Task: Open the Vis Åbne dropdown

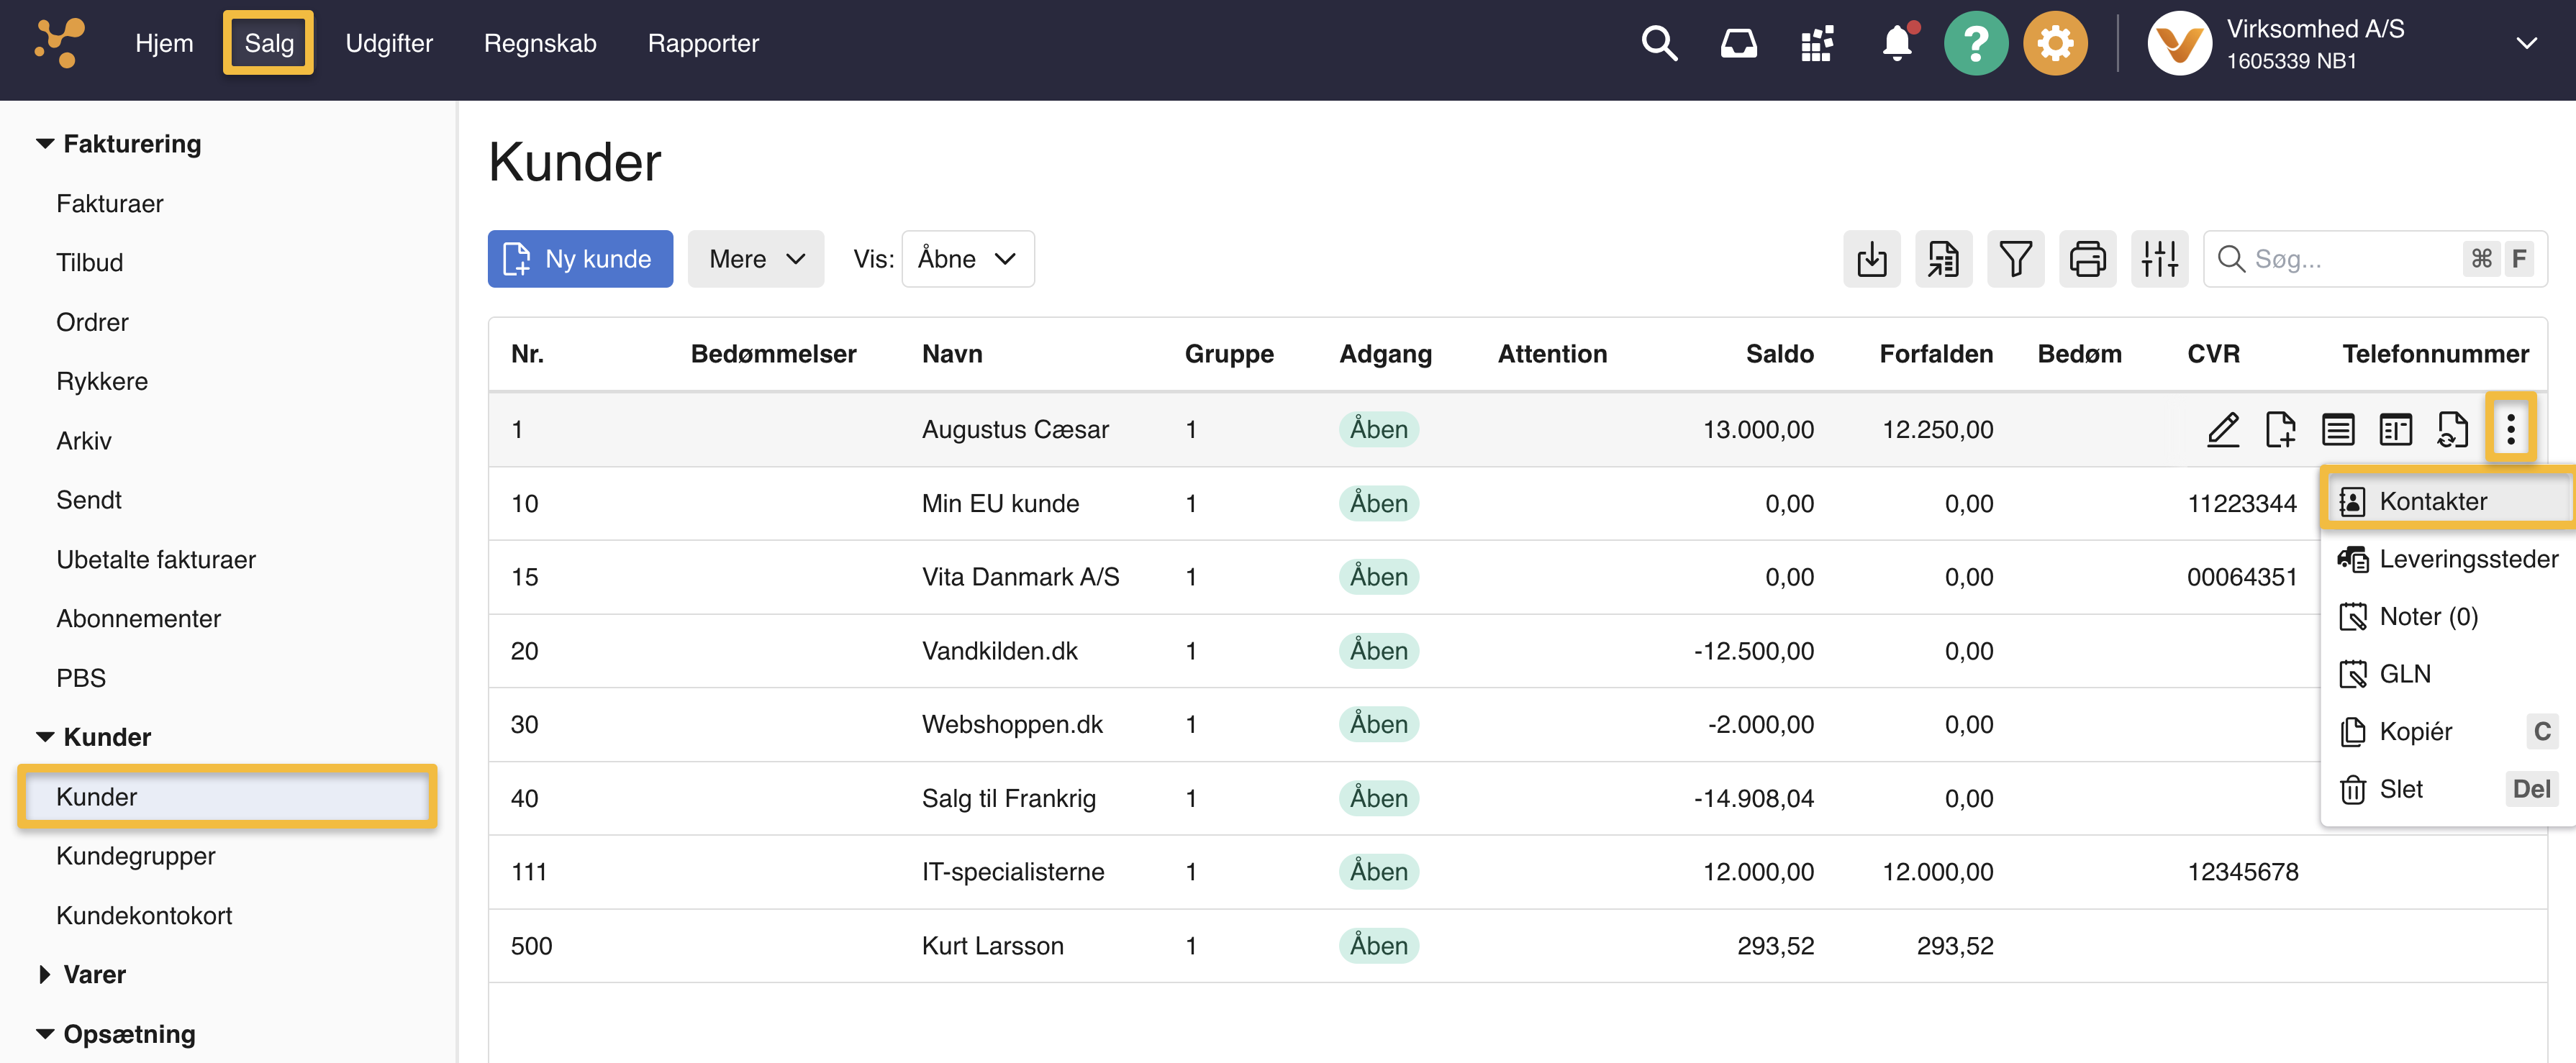Action: pos(967,260)
